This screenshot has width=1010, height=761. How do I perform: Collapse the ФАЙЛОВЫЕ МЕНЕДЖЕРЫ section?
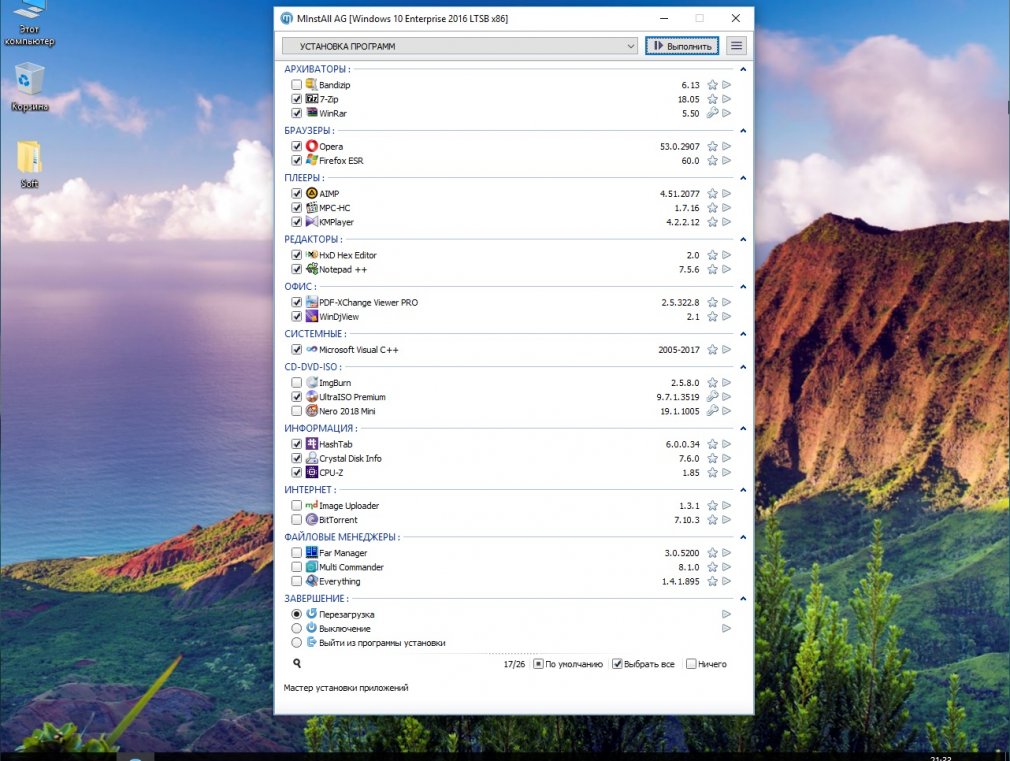point(743,537)
